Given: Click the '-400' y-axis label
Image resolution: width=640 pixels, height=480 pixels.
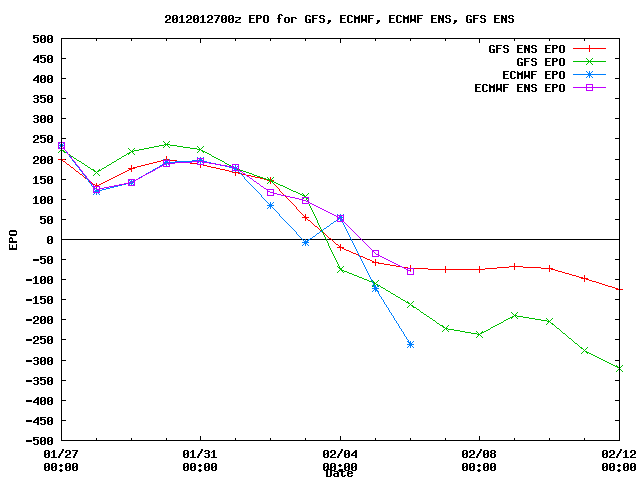Looking at the screenshot, I should 40,401.
